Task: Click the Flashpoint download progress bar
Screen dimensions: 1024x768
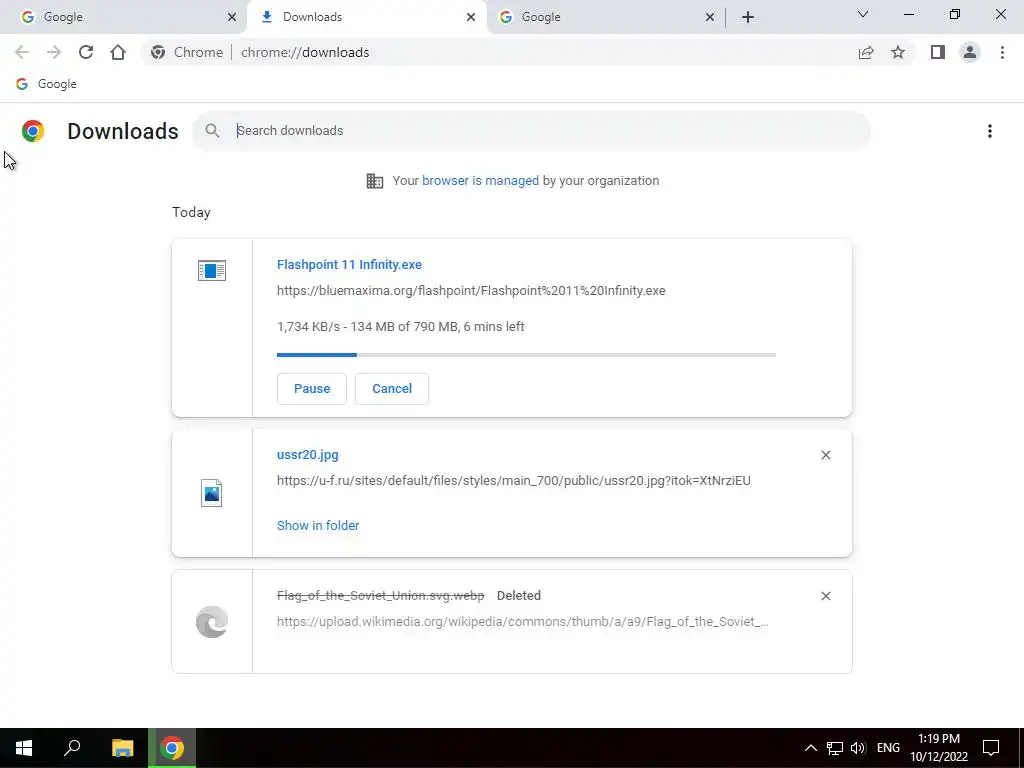Action: point(526,355)
